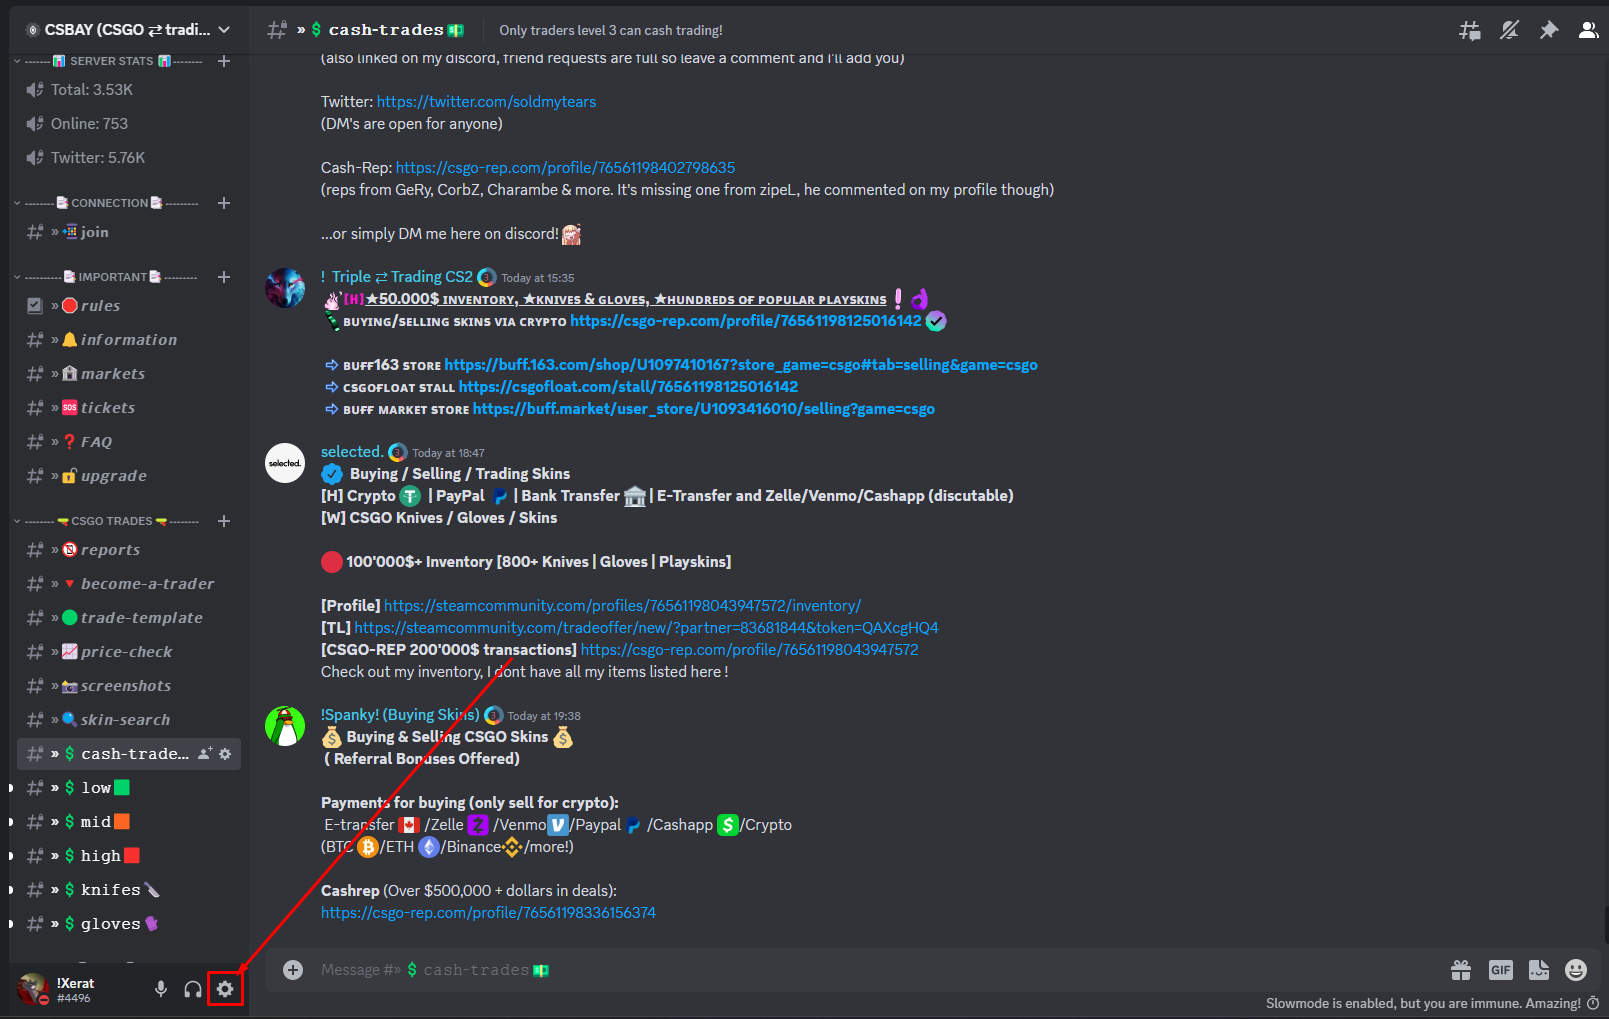Open the FAQ channel

pos(129,442)
